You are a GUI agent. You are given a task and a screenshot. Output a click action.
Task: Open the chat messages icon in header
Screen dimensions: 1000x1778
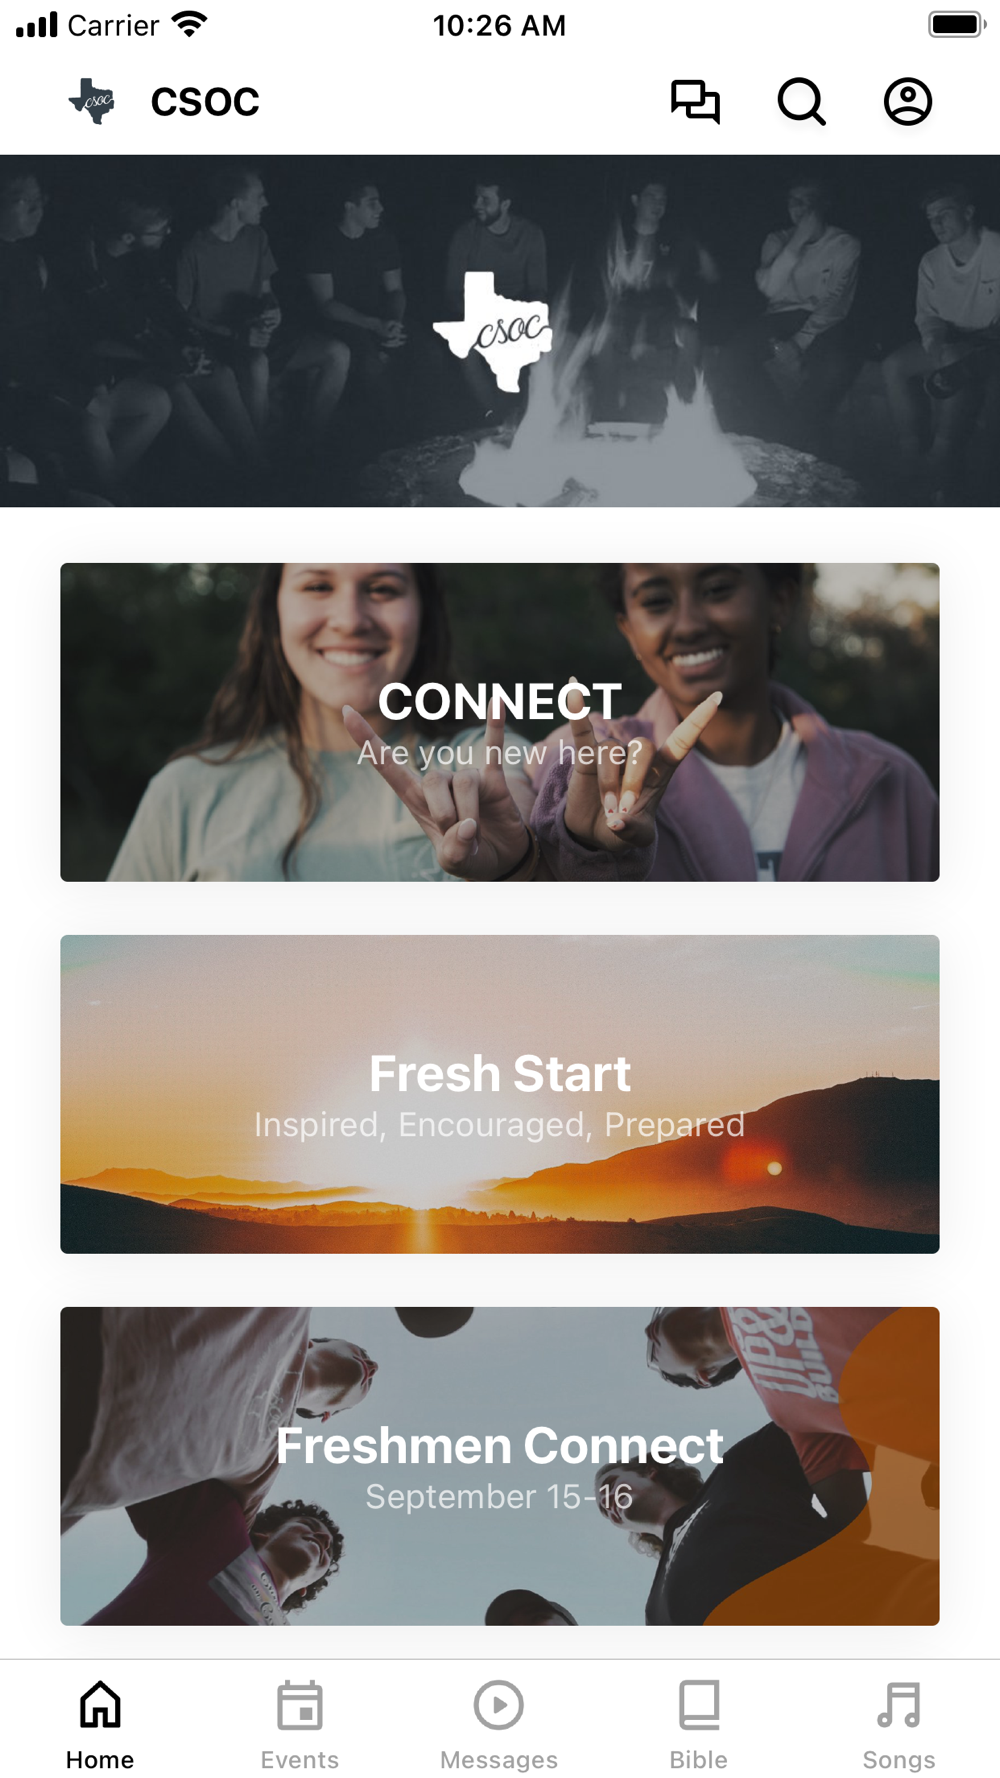(x=695, y=101)
